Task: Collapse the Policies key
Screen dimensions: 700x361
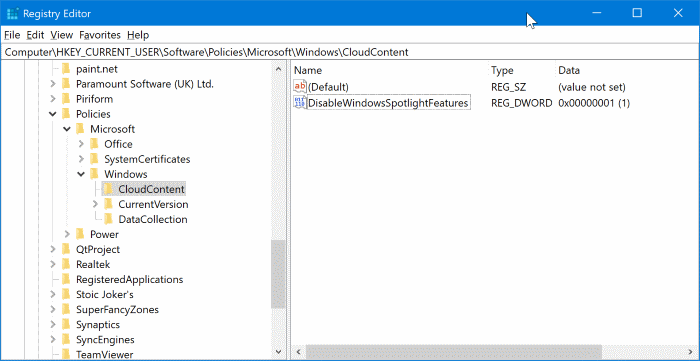Action: 53,114
